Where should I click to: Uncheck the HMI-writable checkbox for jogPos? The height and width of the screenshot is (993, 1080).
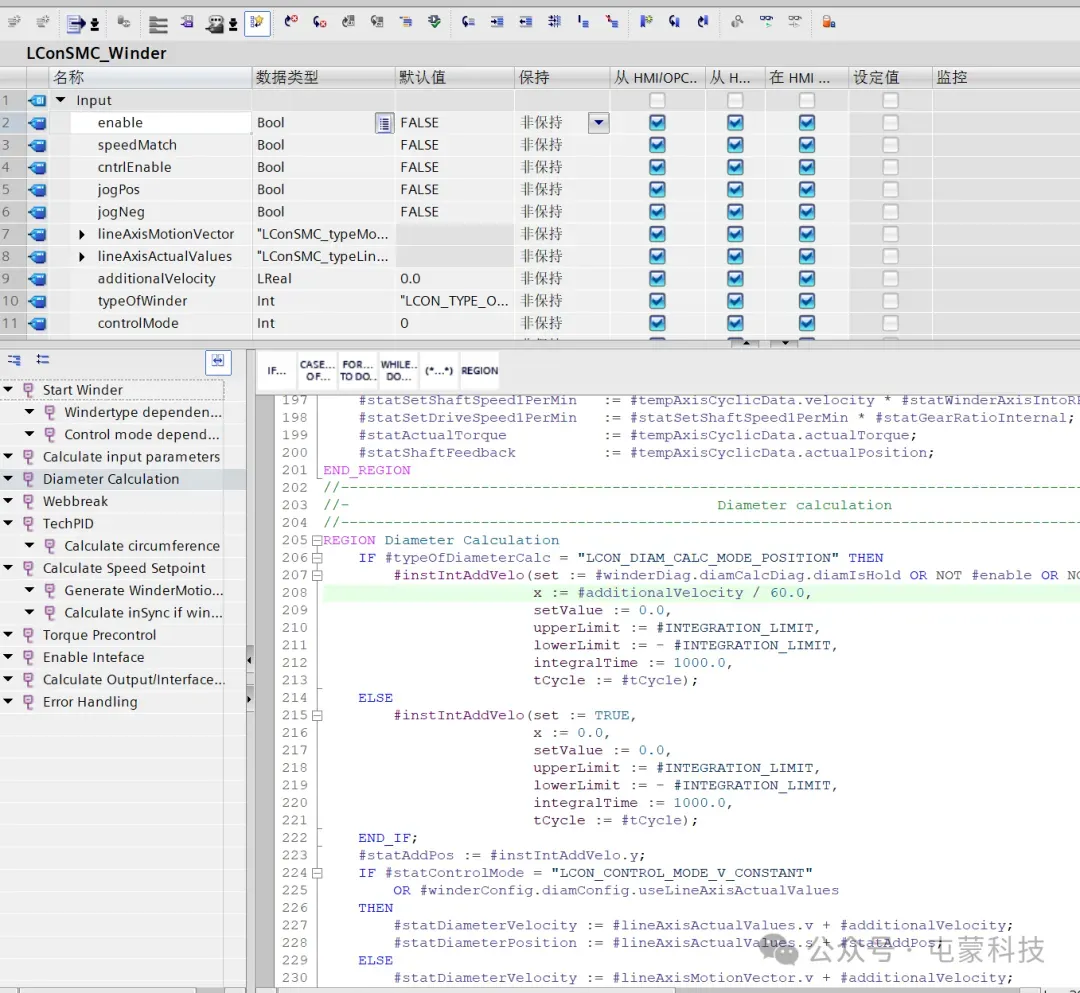[x=735, y=190]
